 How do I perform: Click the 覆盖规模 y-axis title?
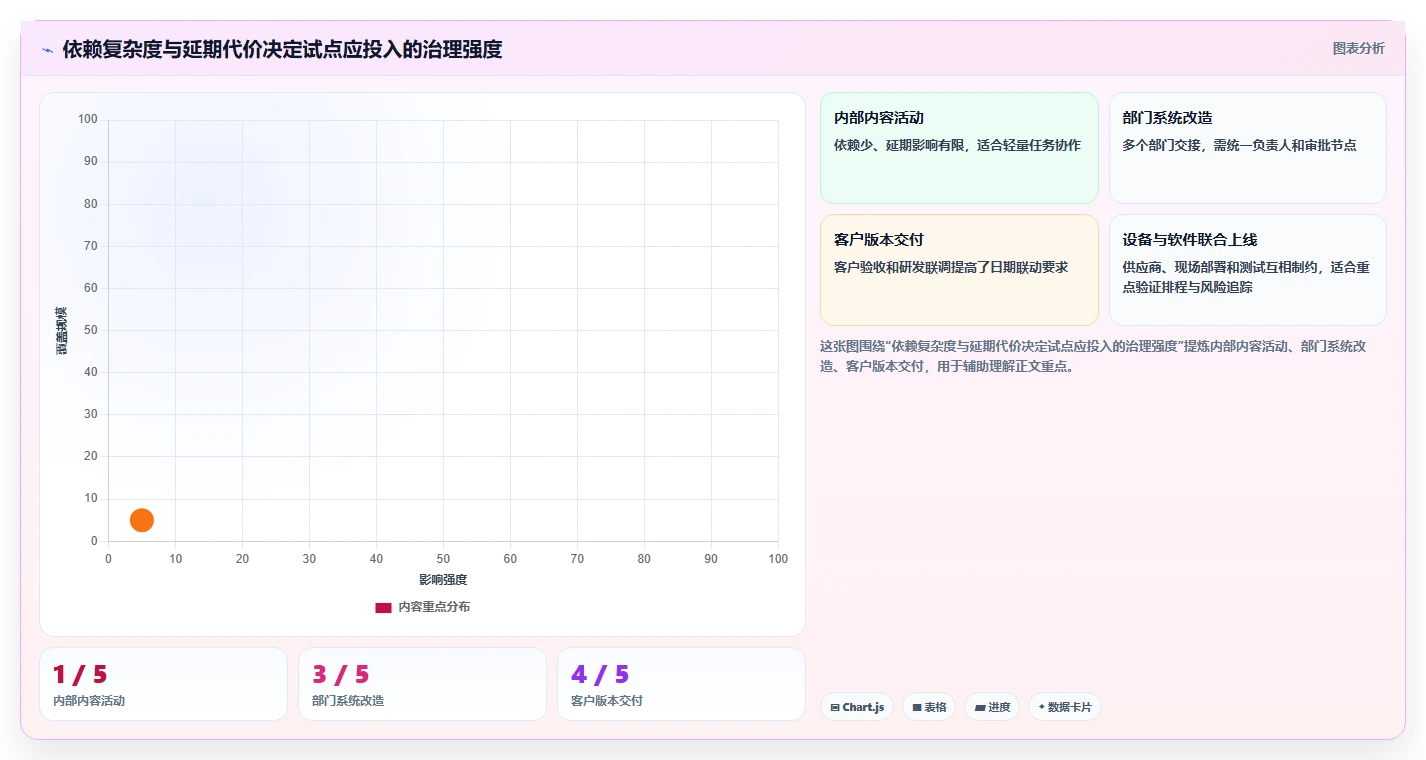tap(62, 330)
